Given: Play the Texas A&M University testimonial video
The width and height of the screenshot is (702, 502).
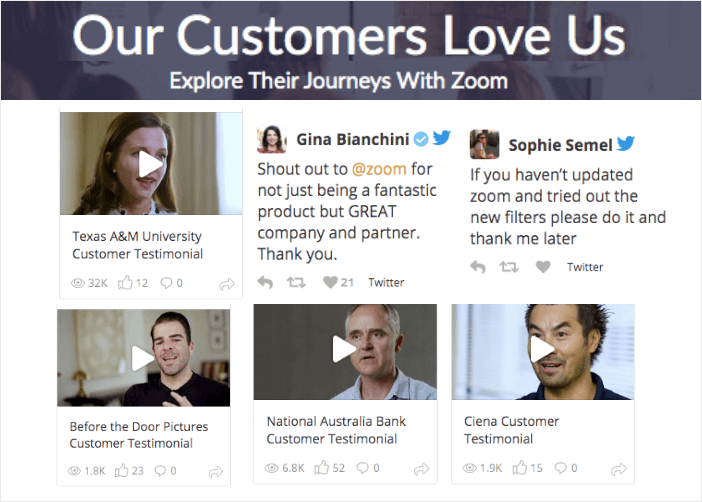Looking at the screenshot, I should [x=150, y=164].
